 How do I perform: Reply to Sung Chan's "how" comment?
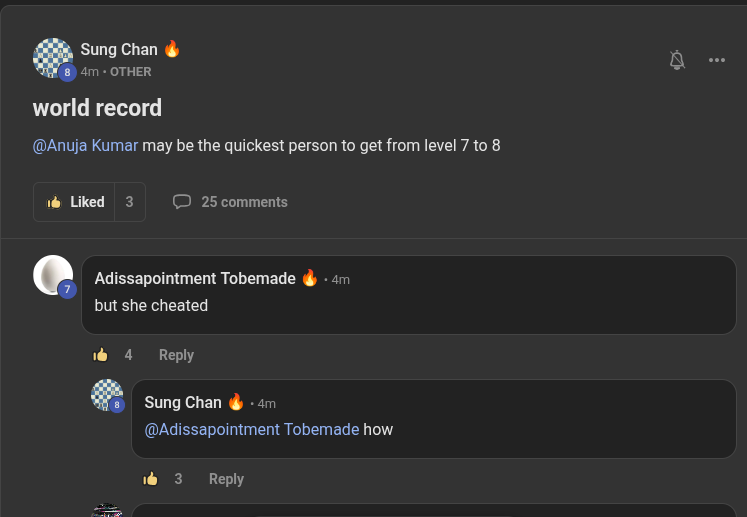click(x=226, y=479)
